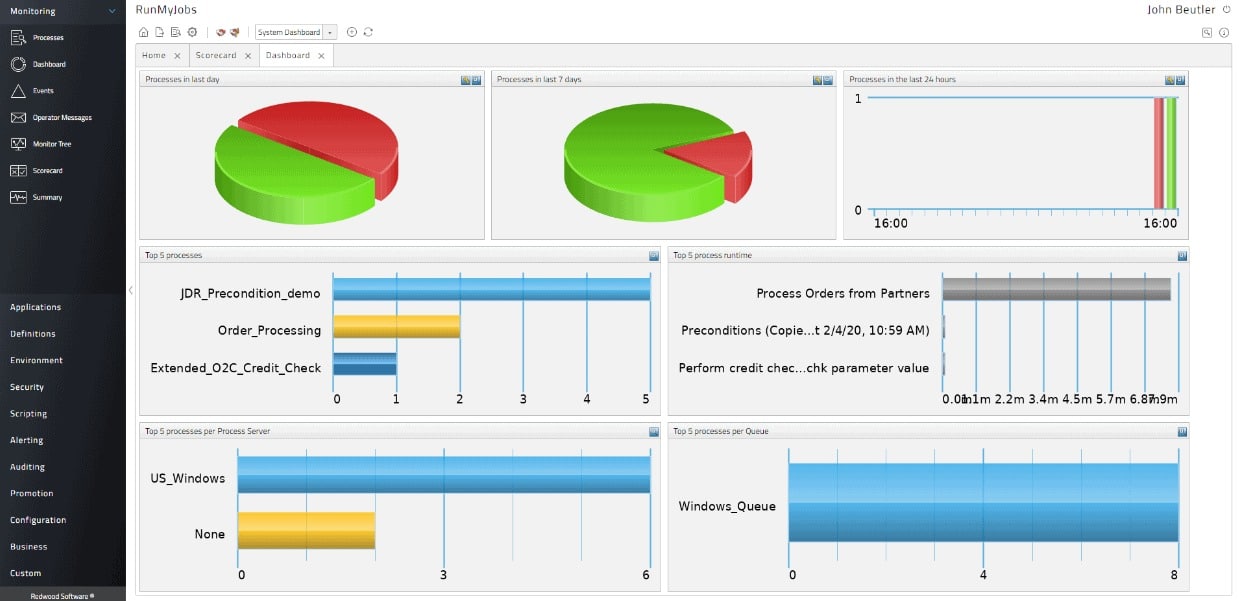Open Scorecard in the Monitoring sidebar
The width and height of the screenshot is (1239, 601).
coord(37,171)
